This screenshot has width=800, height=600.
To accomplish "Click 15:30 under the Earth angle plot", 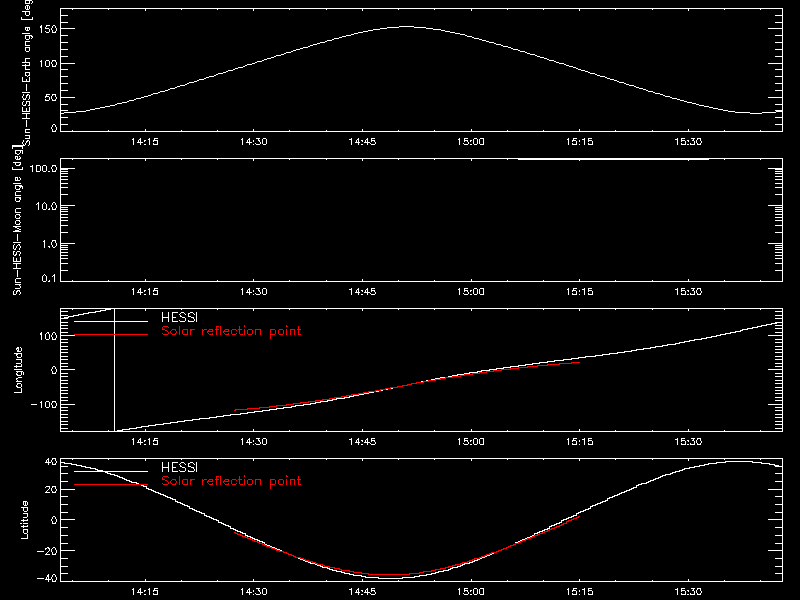I will pyautogui.click(x=688, y=142).
